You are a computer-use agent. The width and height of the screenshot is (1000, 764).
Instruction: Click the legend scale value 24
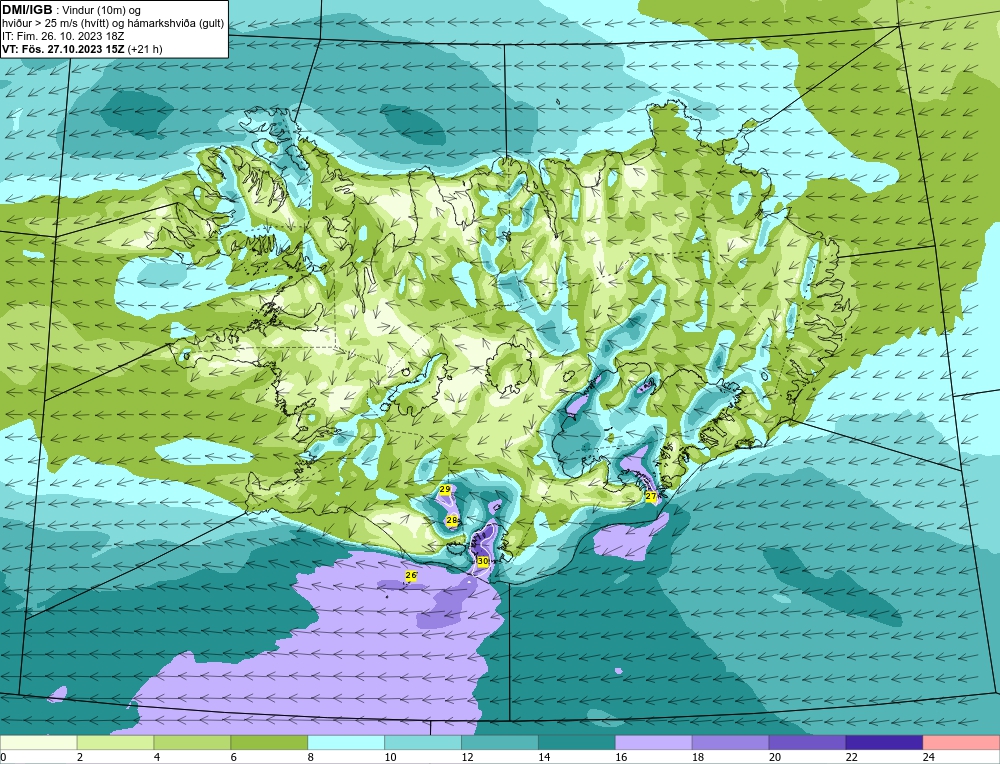(x=929, y=757)
